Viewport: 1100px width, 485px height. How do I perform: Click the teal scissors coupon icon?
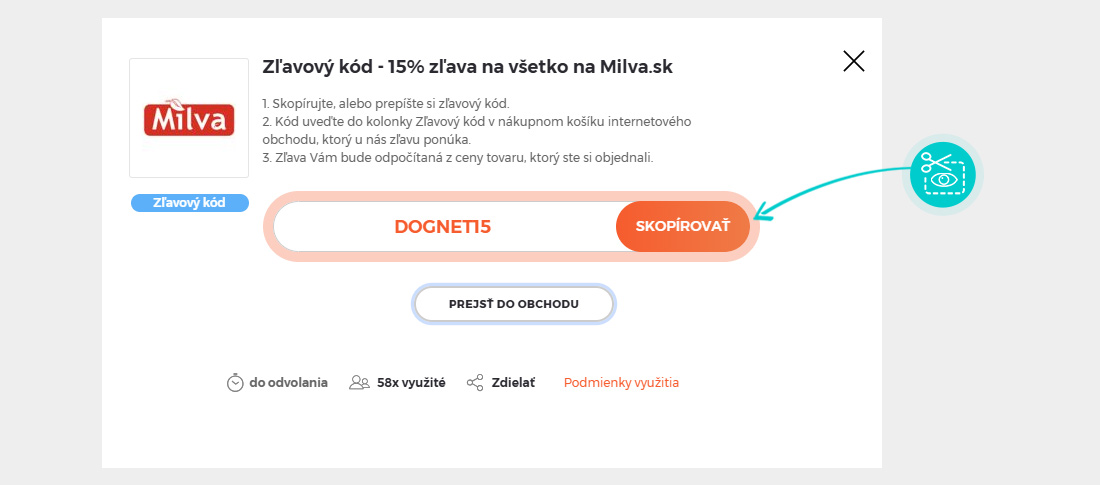943,174
